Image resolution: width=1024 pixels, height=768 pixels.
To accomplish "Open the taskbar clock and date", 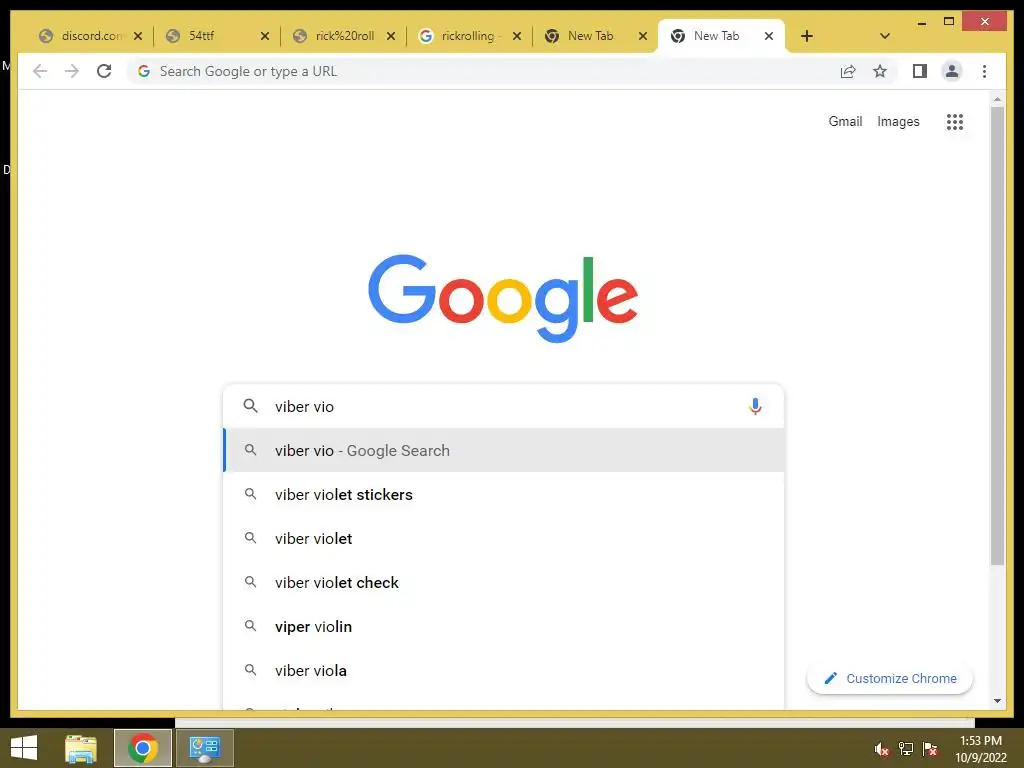I will 981,749.
